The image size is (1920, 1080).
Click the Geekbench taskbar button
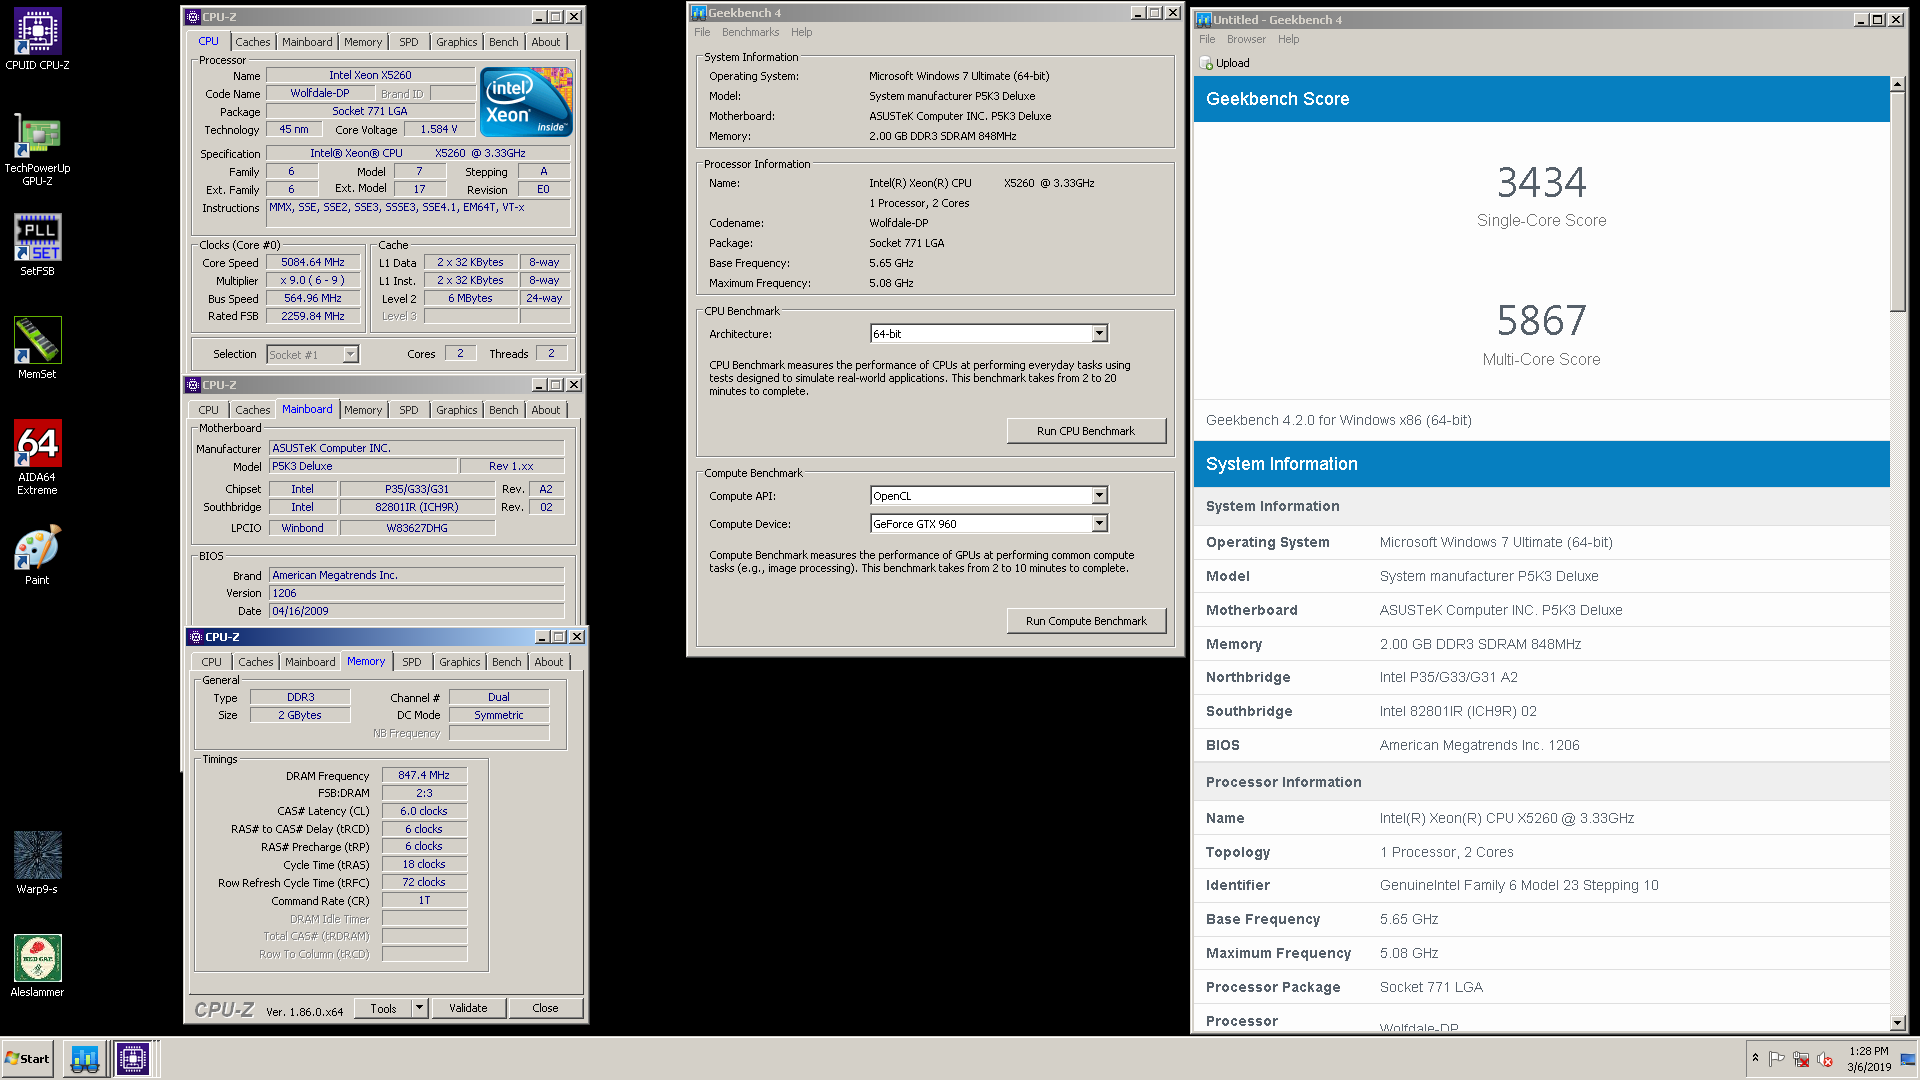[85, 1058]
